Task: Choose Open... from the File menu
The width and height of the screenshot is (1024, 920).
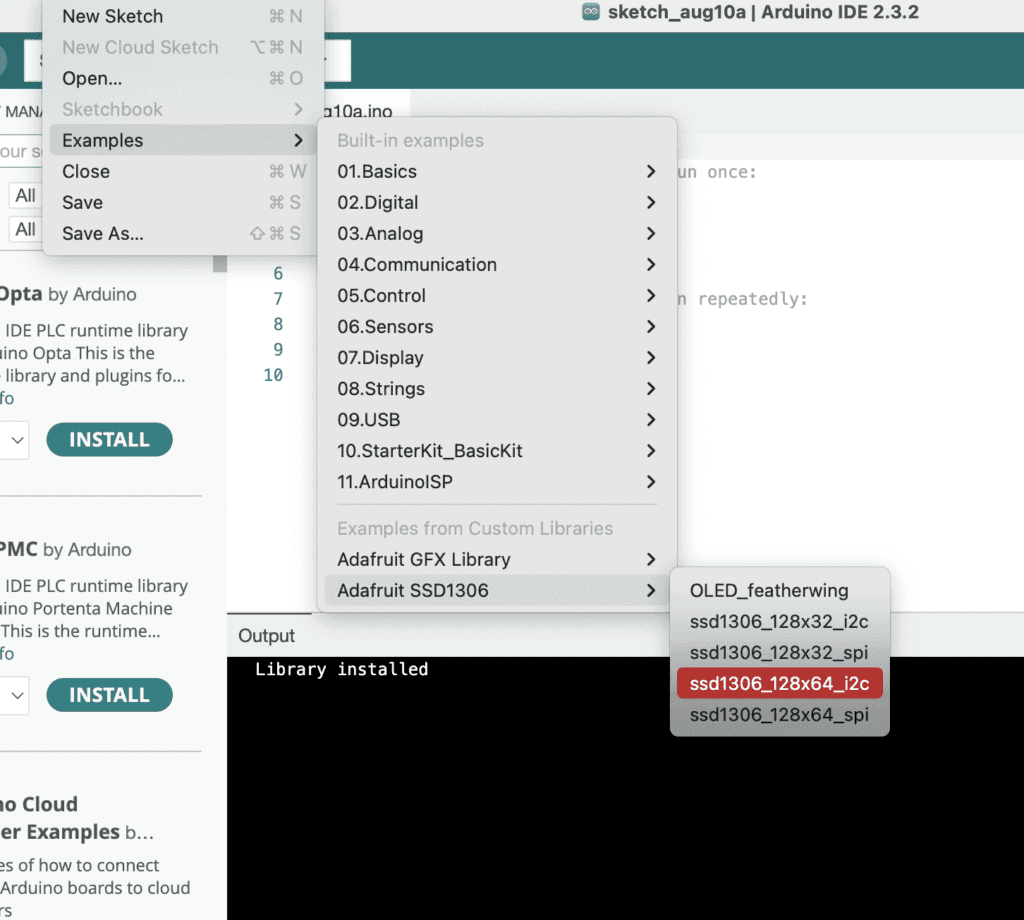Action: [x=182, y=78]
